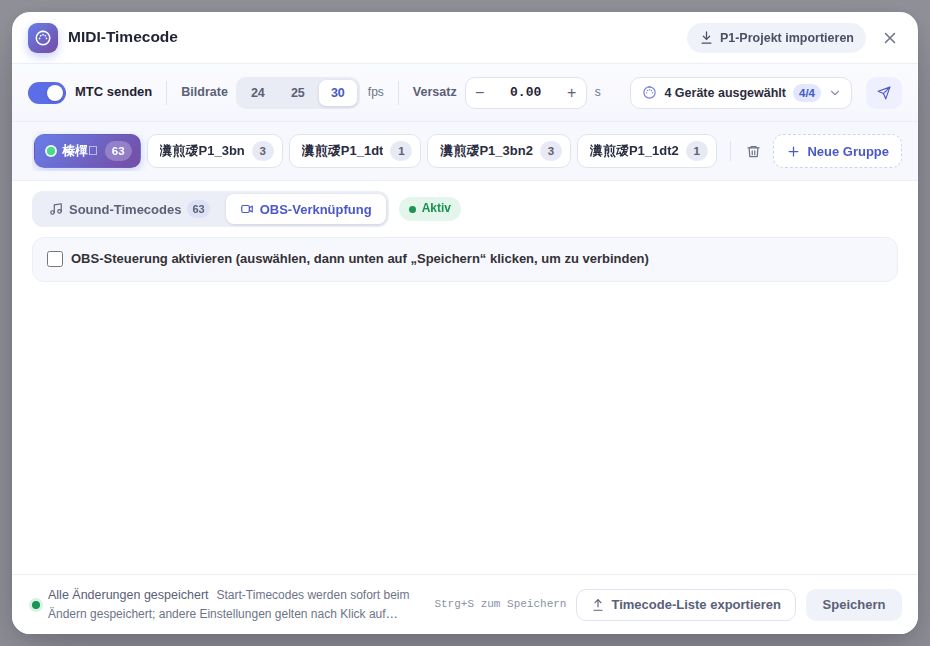This screenshot has height=646, width=930.
Task: Toggle the MTC senden switch
Action: pos(47,93)
